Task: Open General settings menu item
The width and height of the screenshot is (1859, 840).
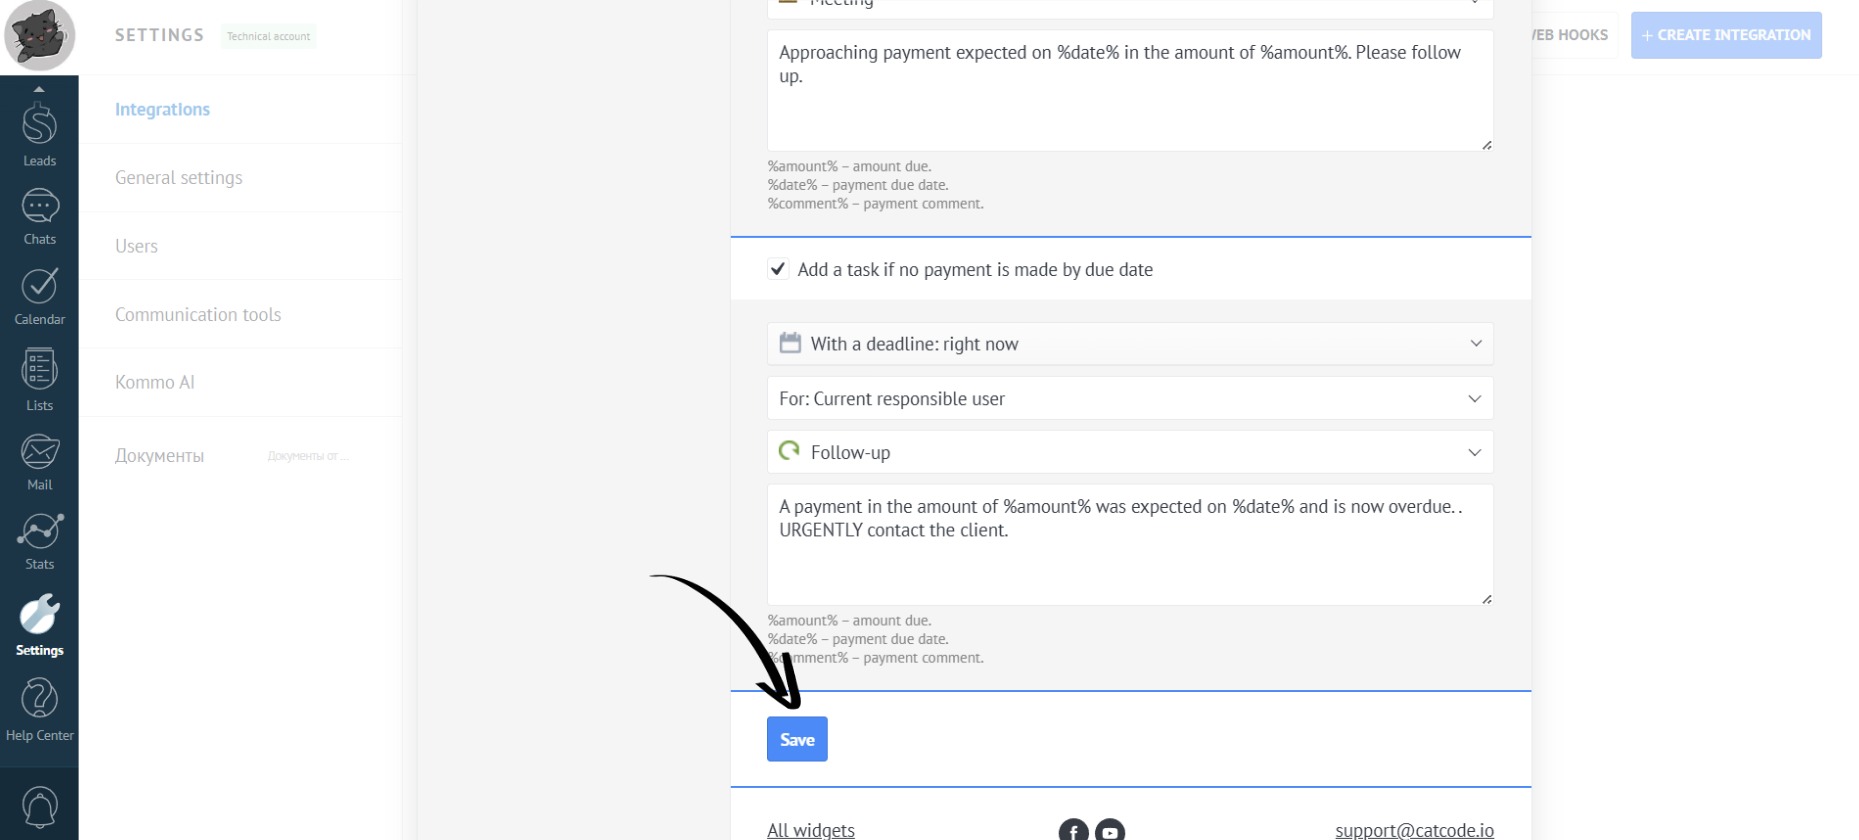Action: pos(179,178)
